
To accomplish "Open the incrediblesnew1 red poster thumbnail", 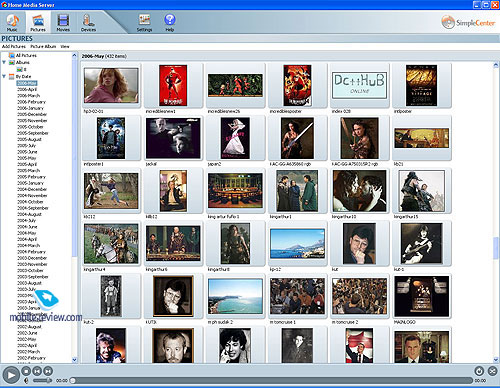I will [173, 85].
